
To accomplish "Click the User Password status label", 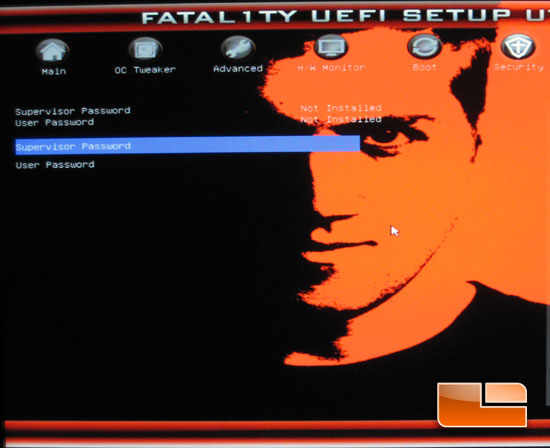I will coord(55,122).
